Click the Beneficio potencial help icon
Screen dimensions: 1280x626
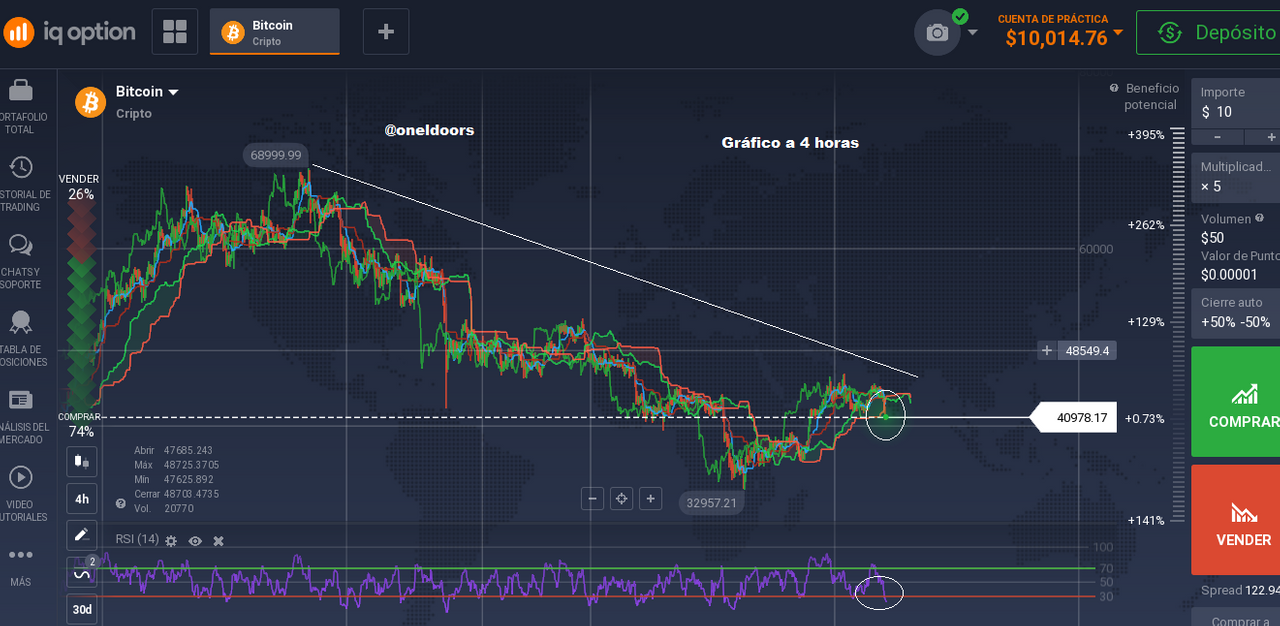click(x=1113, y=88)
